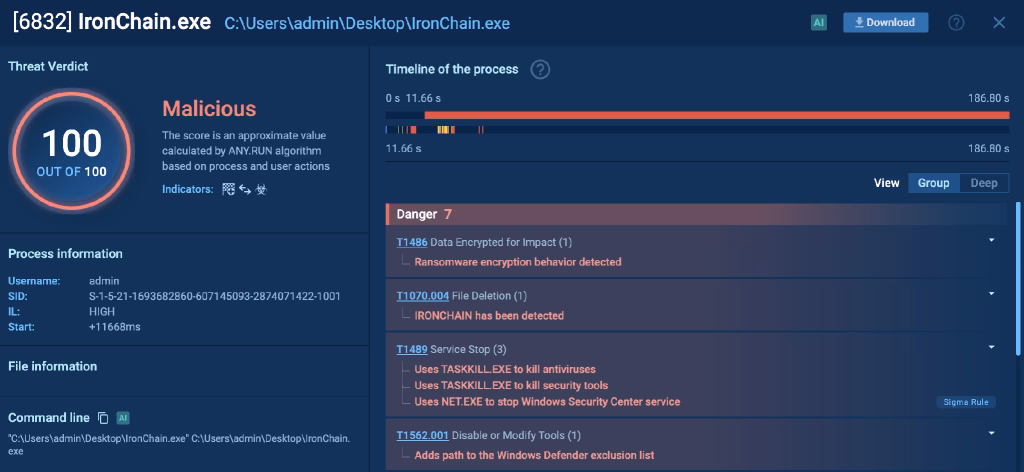Open the T1070.004 technique link

click(423, 296)
